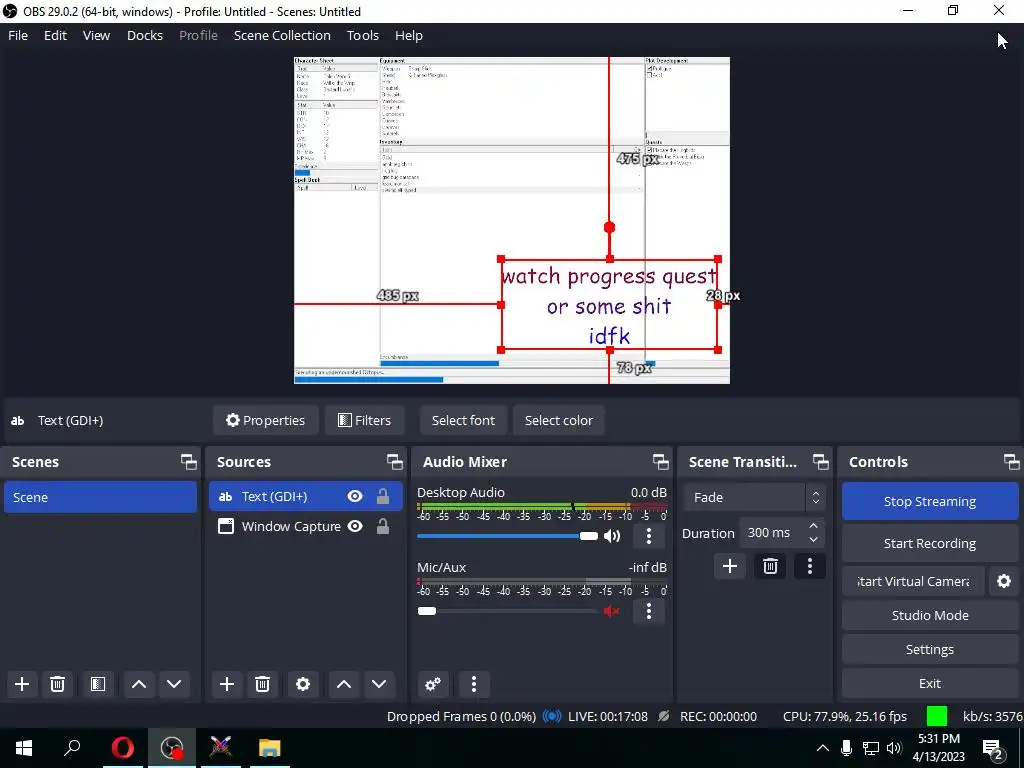Open the Docks menu
The image size is (1024, 768).
pyautogui.click(x=144, y=35)
